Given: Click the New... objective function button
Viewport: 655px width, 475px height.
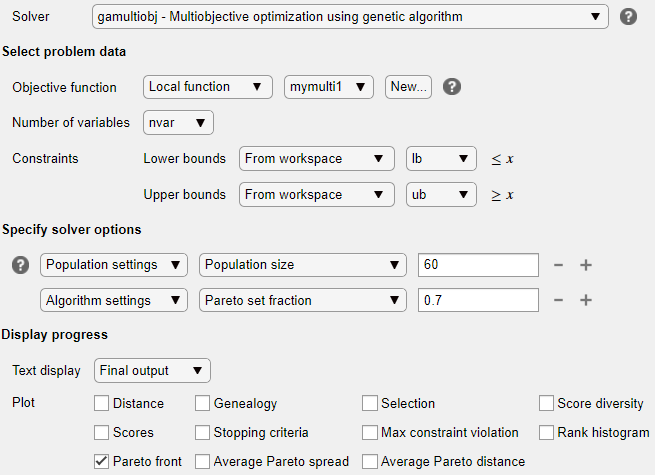Looking at the screenshot, I should click(408, 87).
